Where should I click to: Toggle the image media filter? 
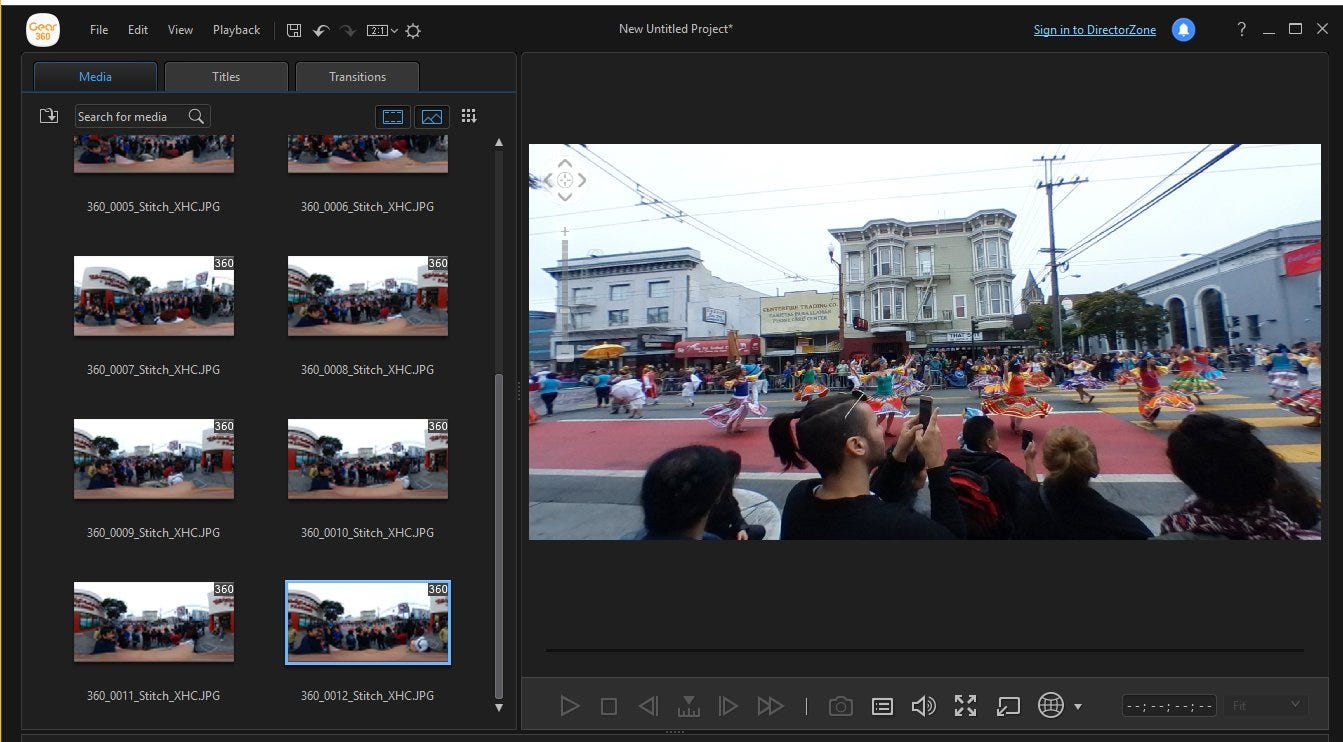pos(432,117)
